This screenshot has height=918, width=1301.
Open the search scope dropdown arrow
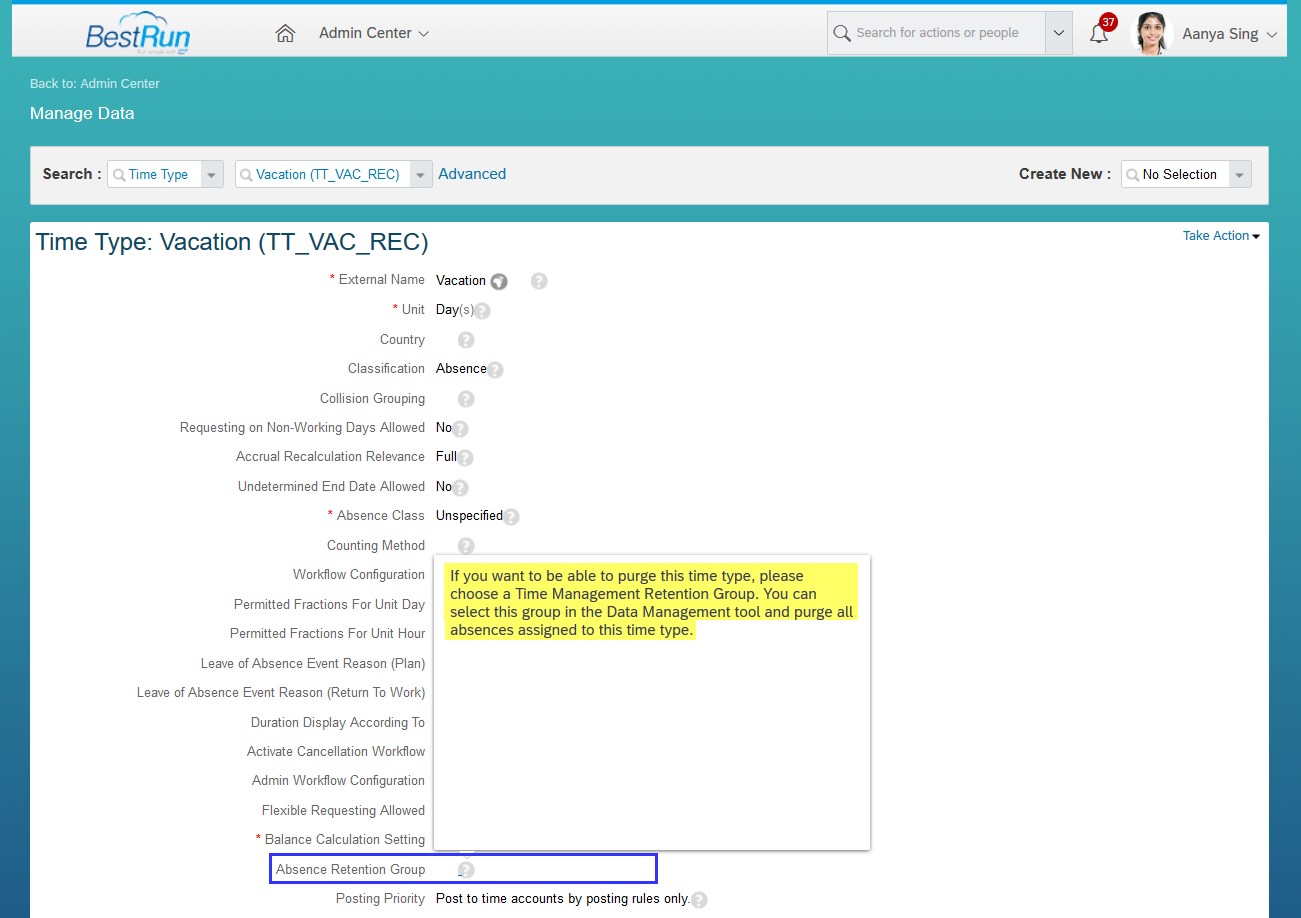[1059, 33]
